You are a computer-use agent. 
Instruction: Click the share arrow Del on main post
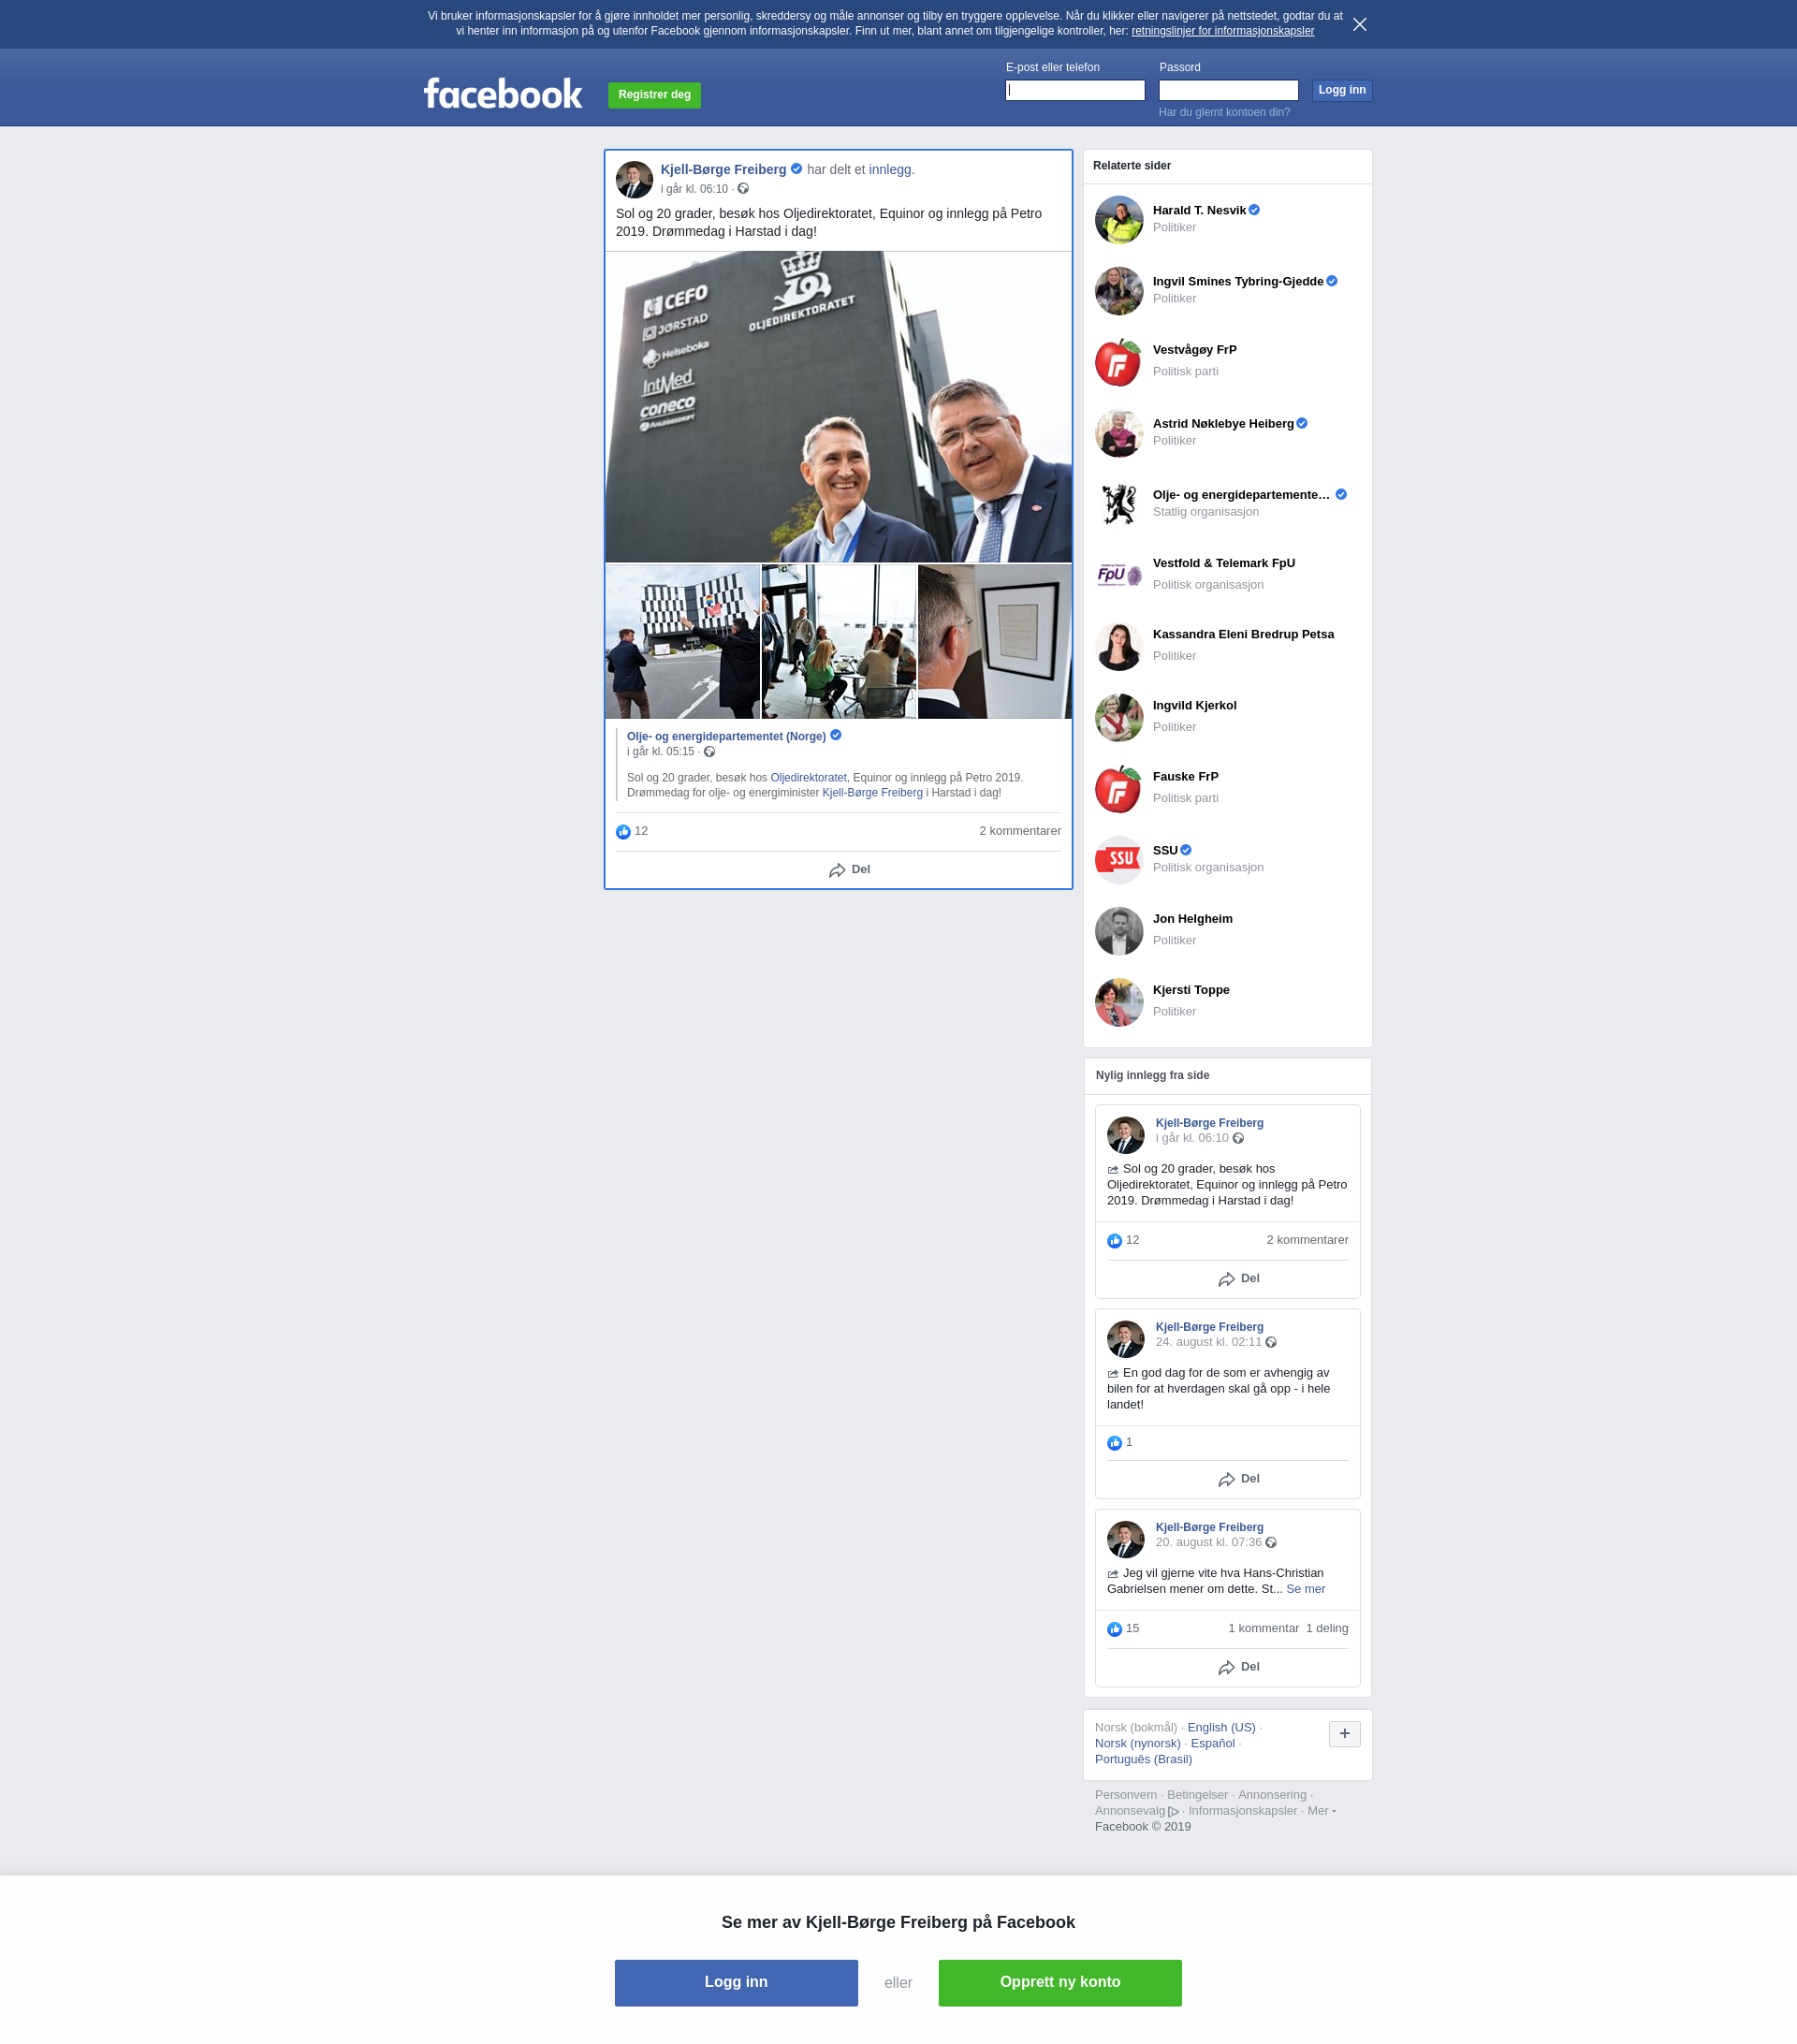click(849, 870)
